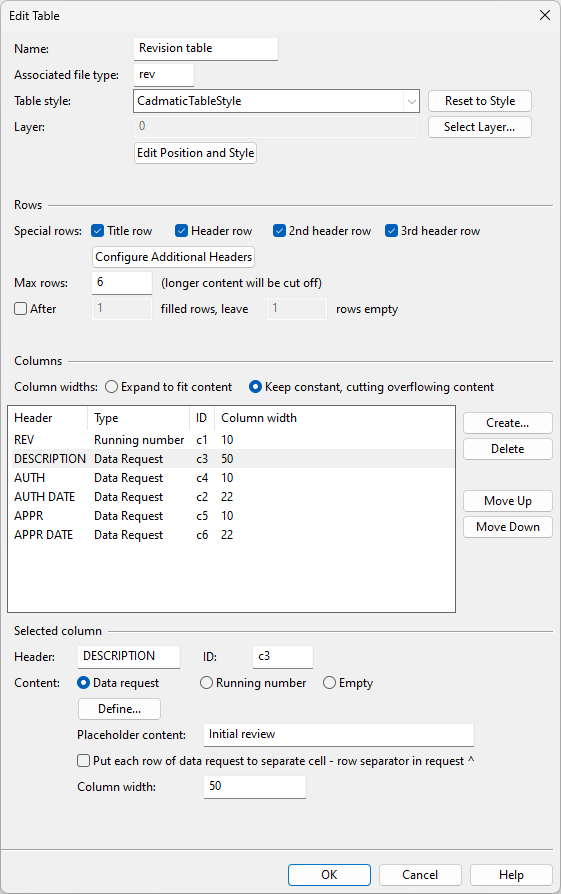Toggle the 2nd header row checkbox
This screenshot has width=561, height=894.
coord(279,231)
